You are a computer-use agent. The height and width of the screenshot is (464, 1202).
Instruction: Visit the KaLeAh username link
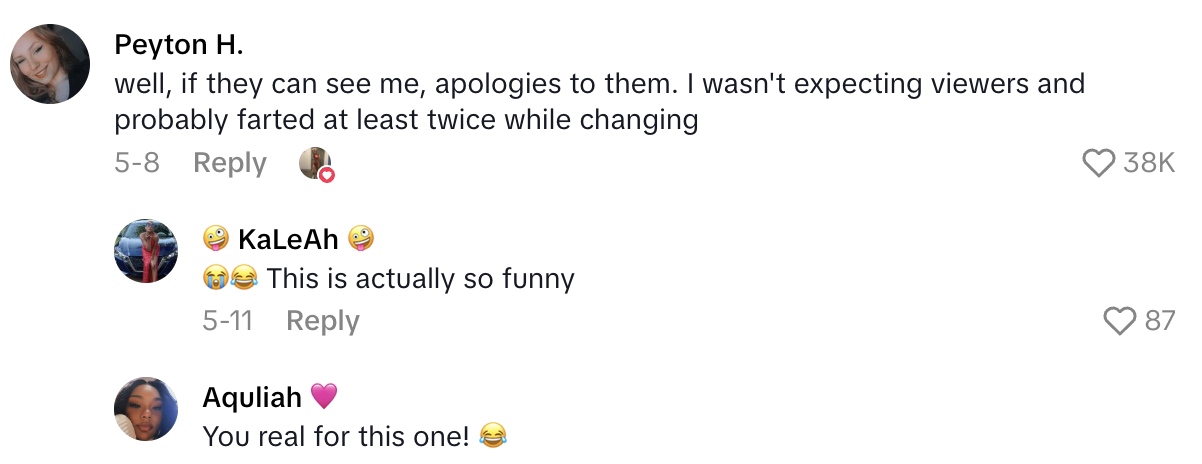[288, 239]
